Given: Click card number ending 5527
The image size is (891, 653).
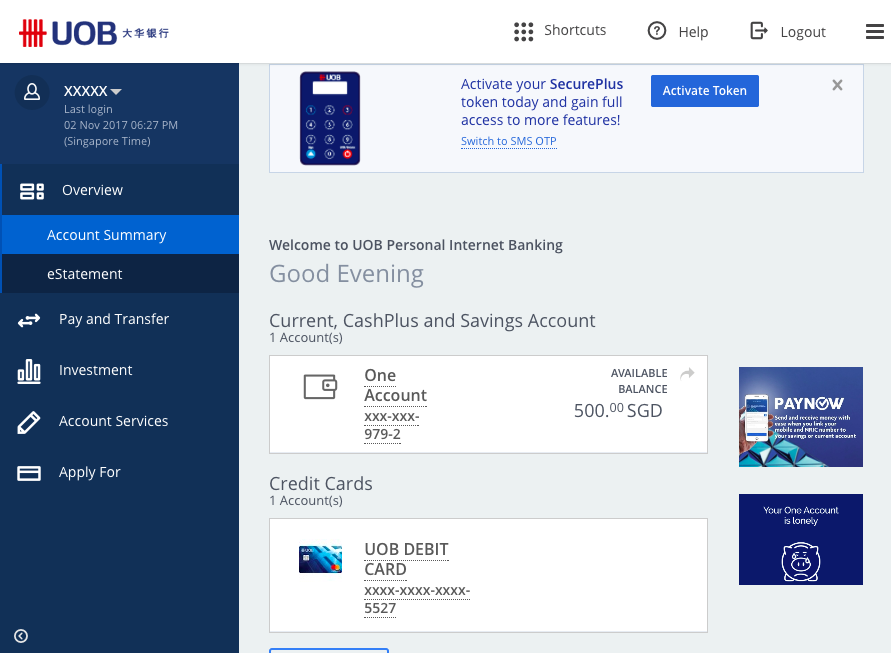Looking at the screenshot, I should tap(417, 600).
